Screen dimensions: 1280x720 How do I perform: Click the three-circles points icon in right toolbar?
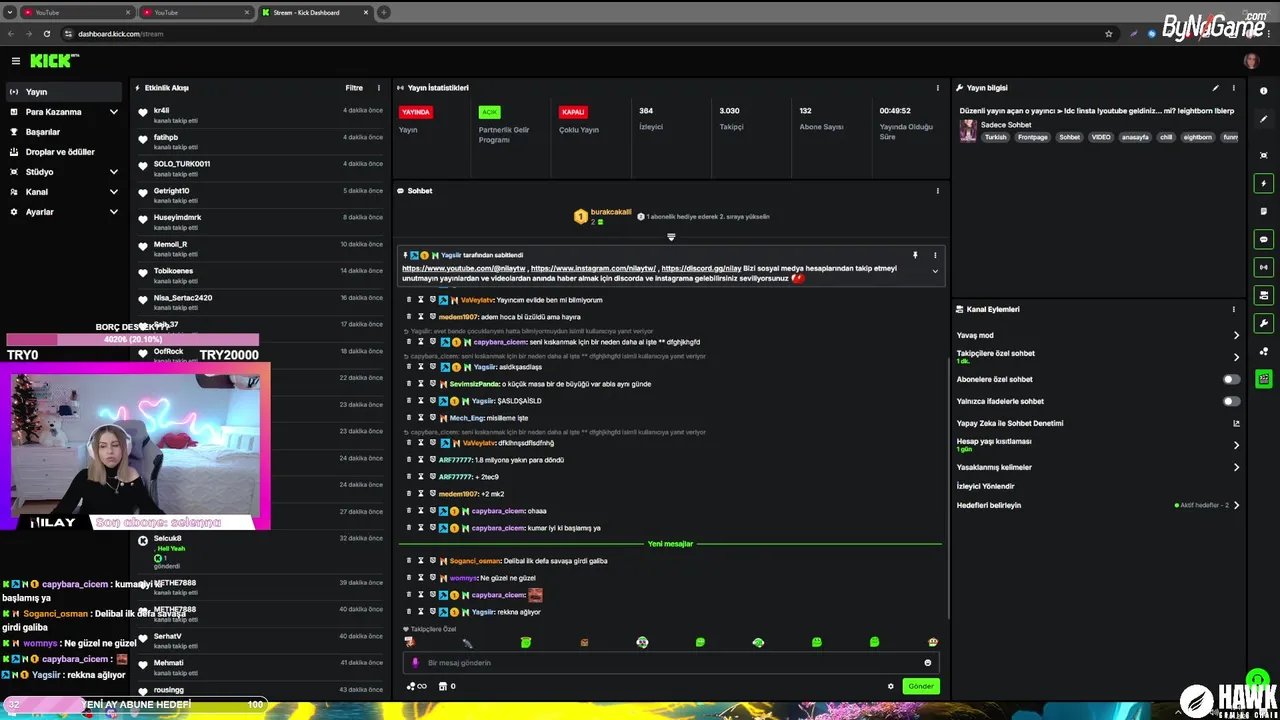1264,351
